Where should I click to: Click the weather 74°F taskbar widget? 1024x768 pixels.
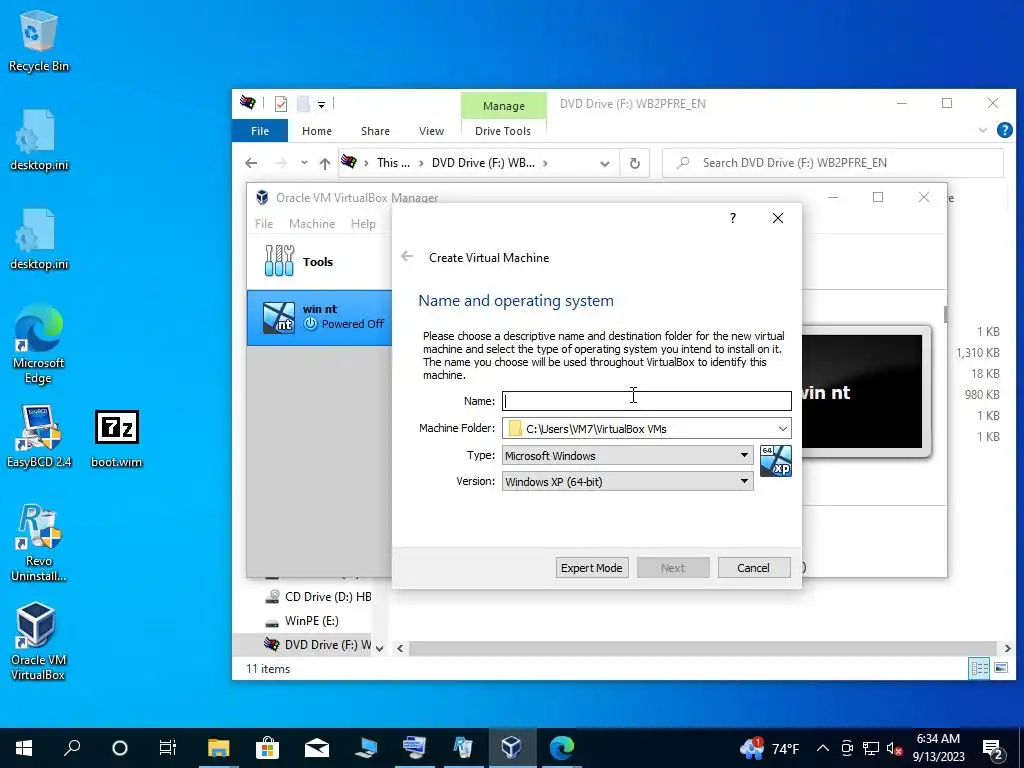point(771,748)
